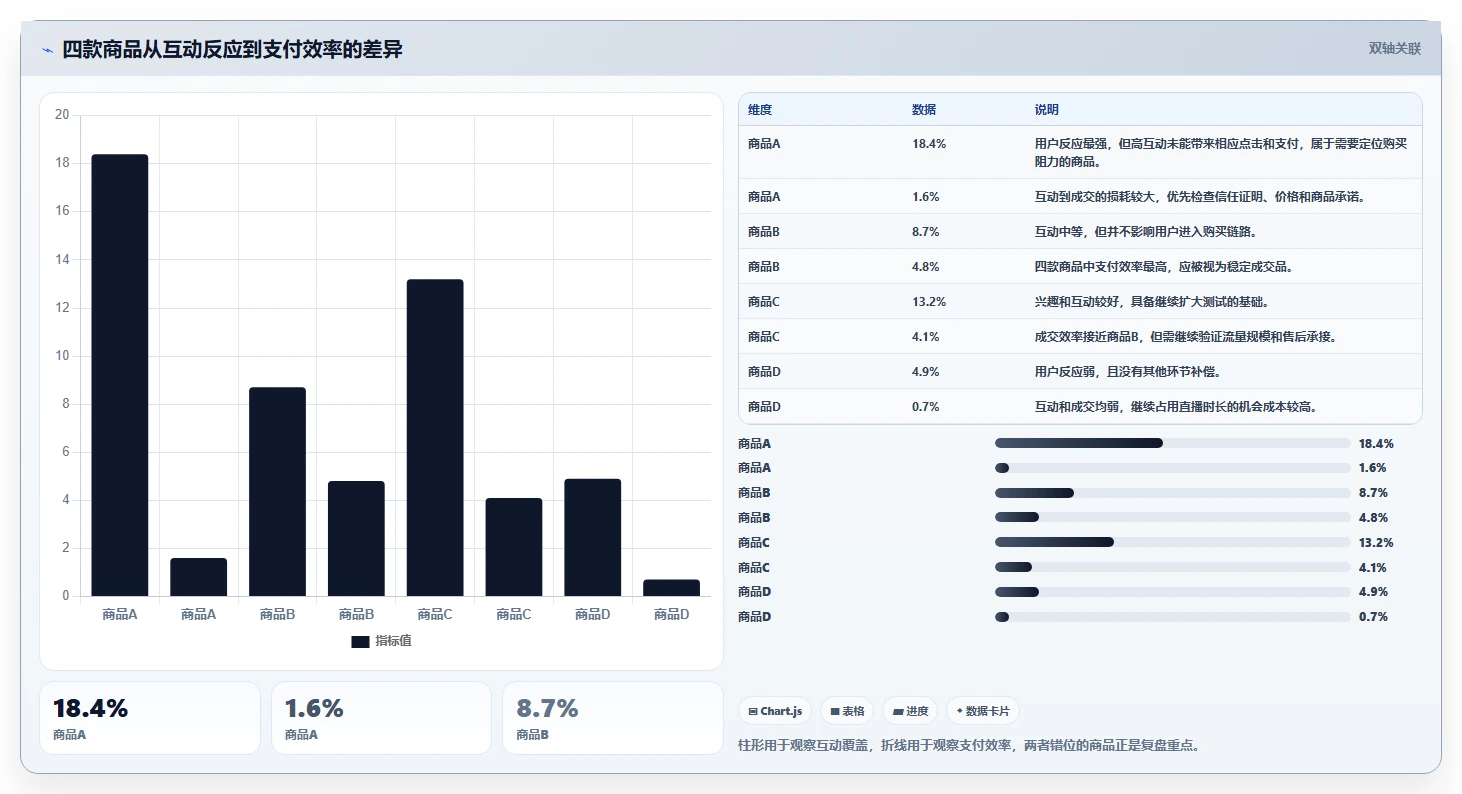Click the 18.4% progress bar for 商品A
This screenshot has width=1462, height=794.
1173,443
